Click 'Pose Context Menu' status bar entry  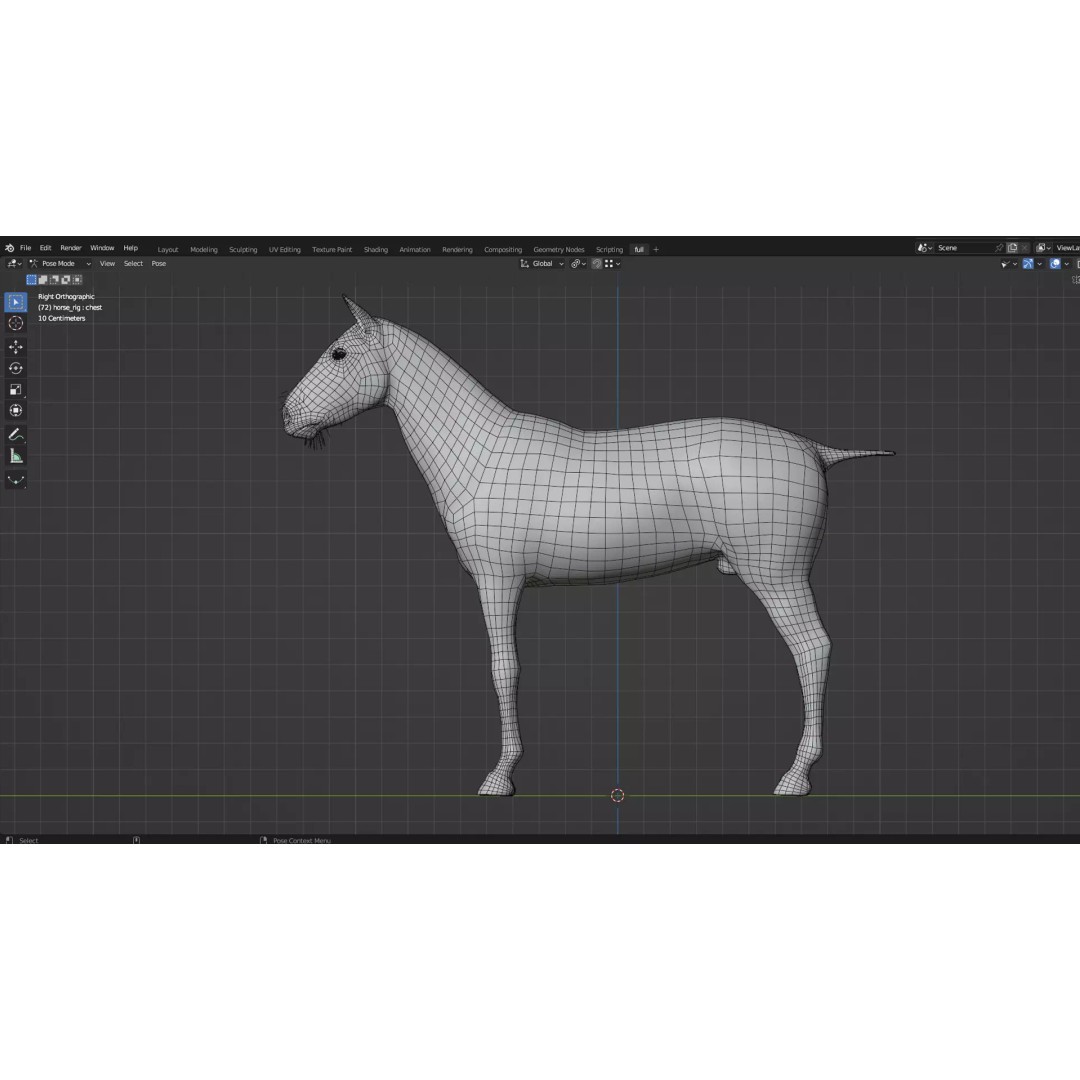(x=302, y=840)
